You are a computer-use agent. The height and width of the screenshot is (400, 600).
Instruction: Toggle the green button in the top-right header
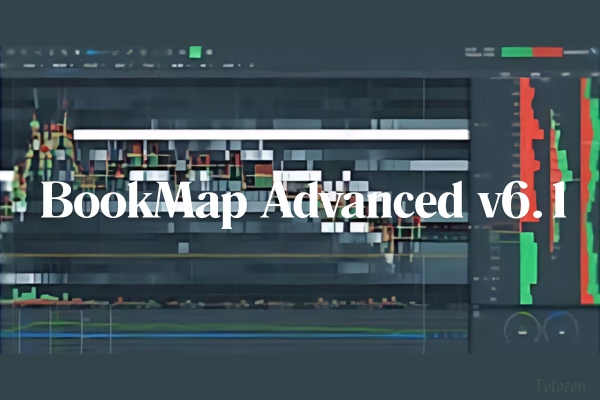pos(516,52)
